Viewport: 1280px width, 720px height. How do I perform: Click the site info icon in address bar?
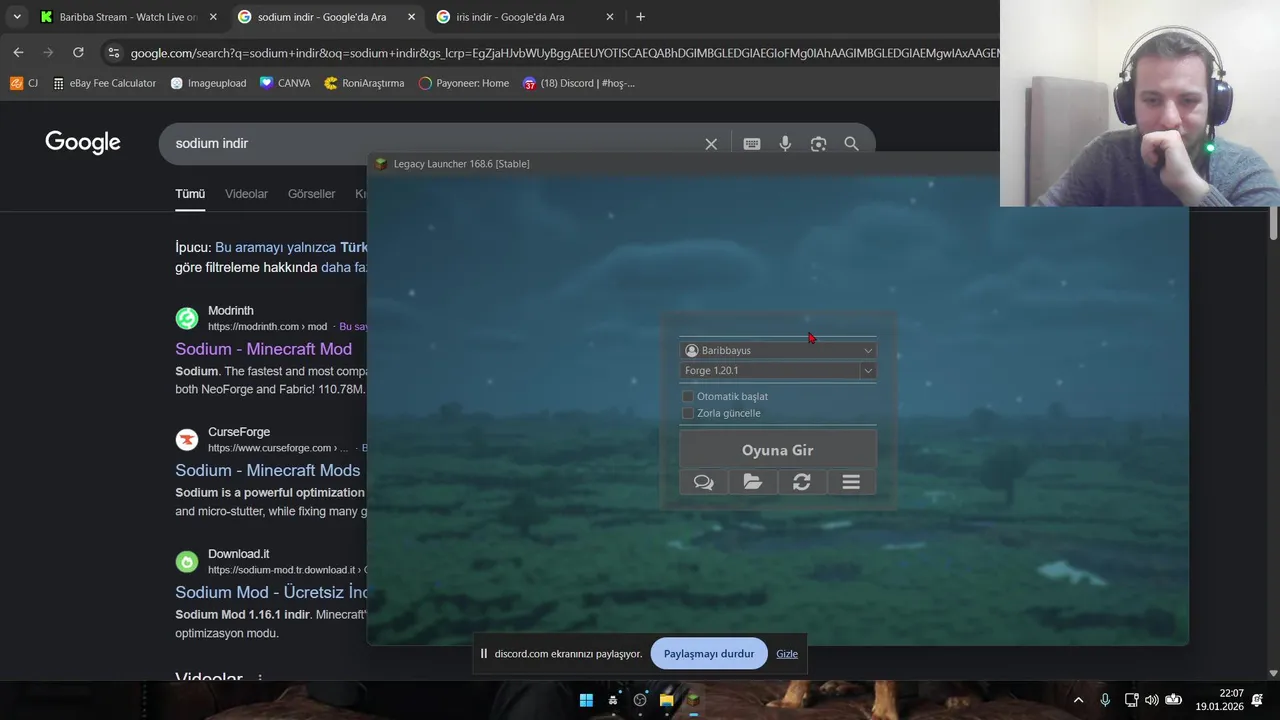(x=113, y=53)
